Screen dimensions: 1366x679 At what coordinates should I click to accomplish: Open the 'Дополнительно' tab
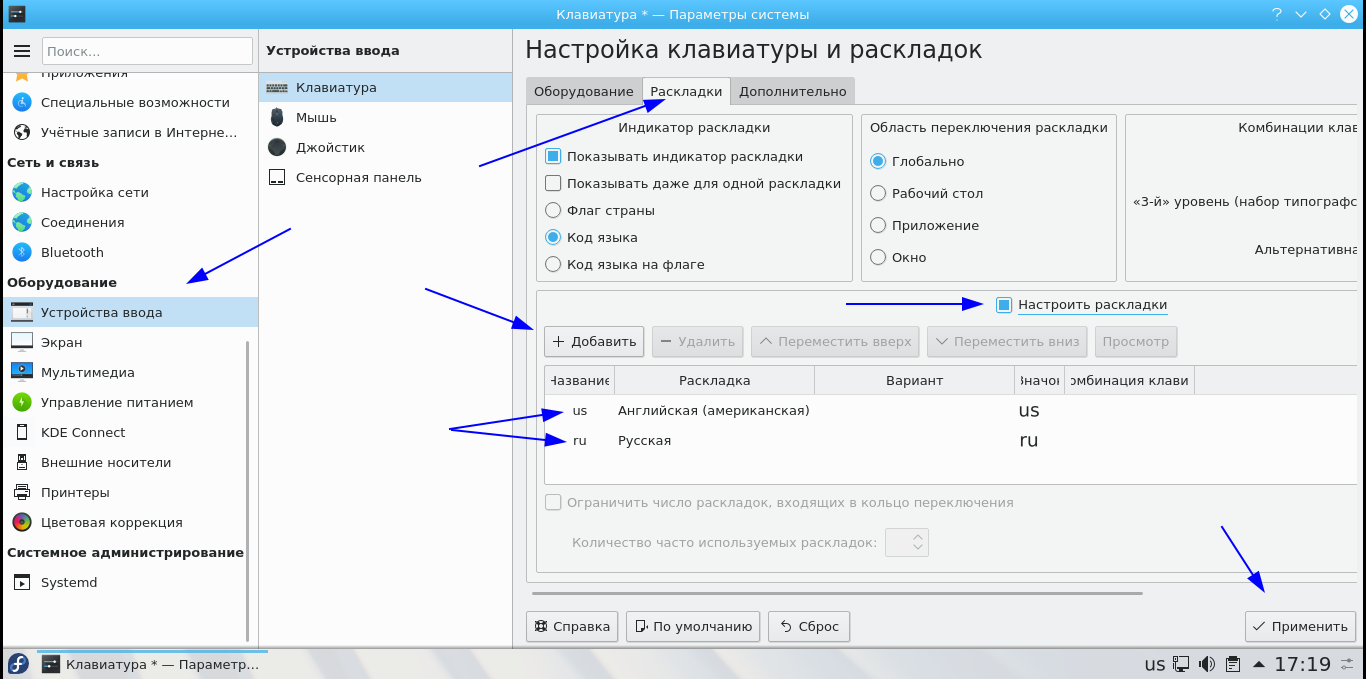pos(792,91)
